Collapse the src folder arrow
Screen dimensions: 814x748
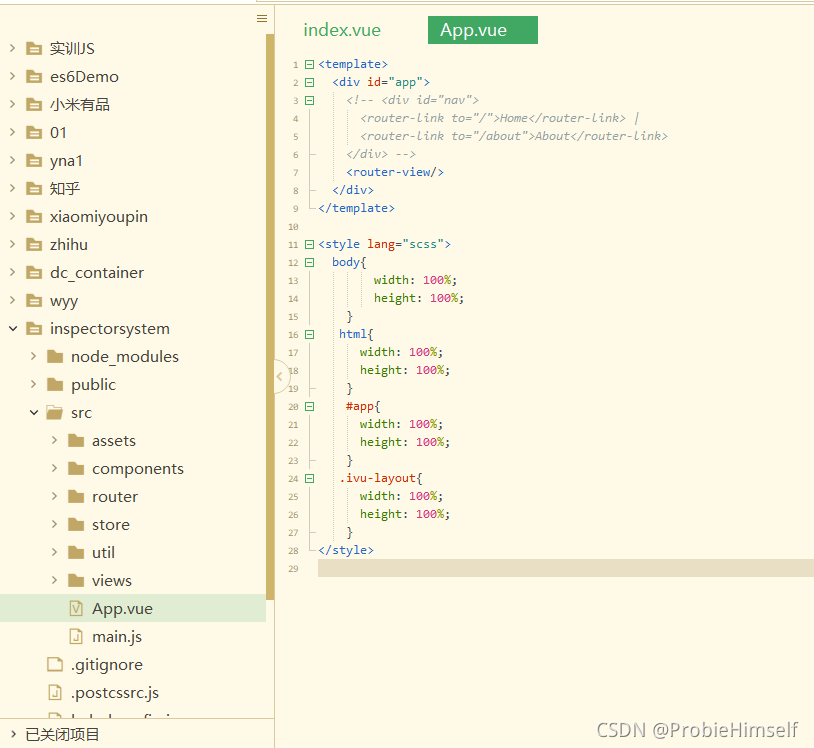34,413
